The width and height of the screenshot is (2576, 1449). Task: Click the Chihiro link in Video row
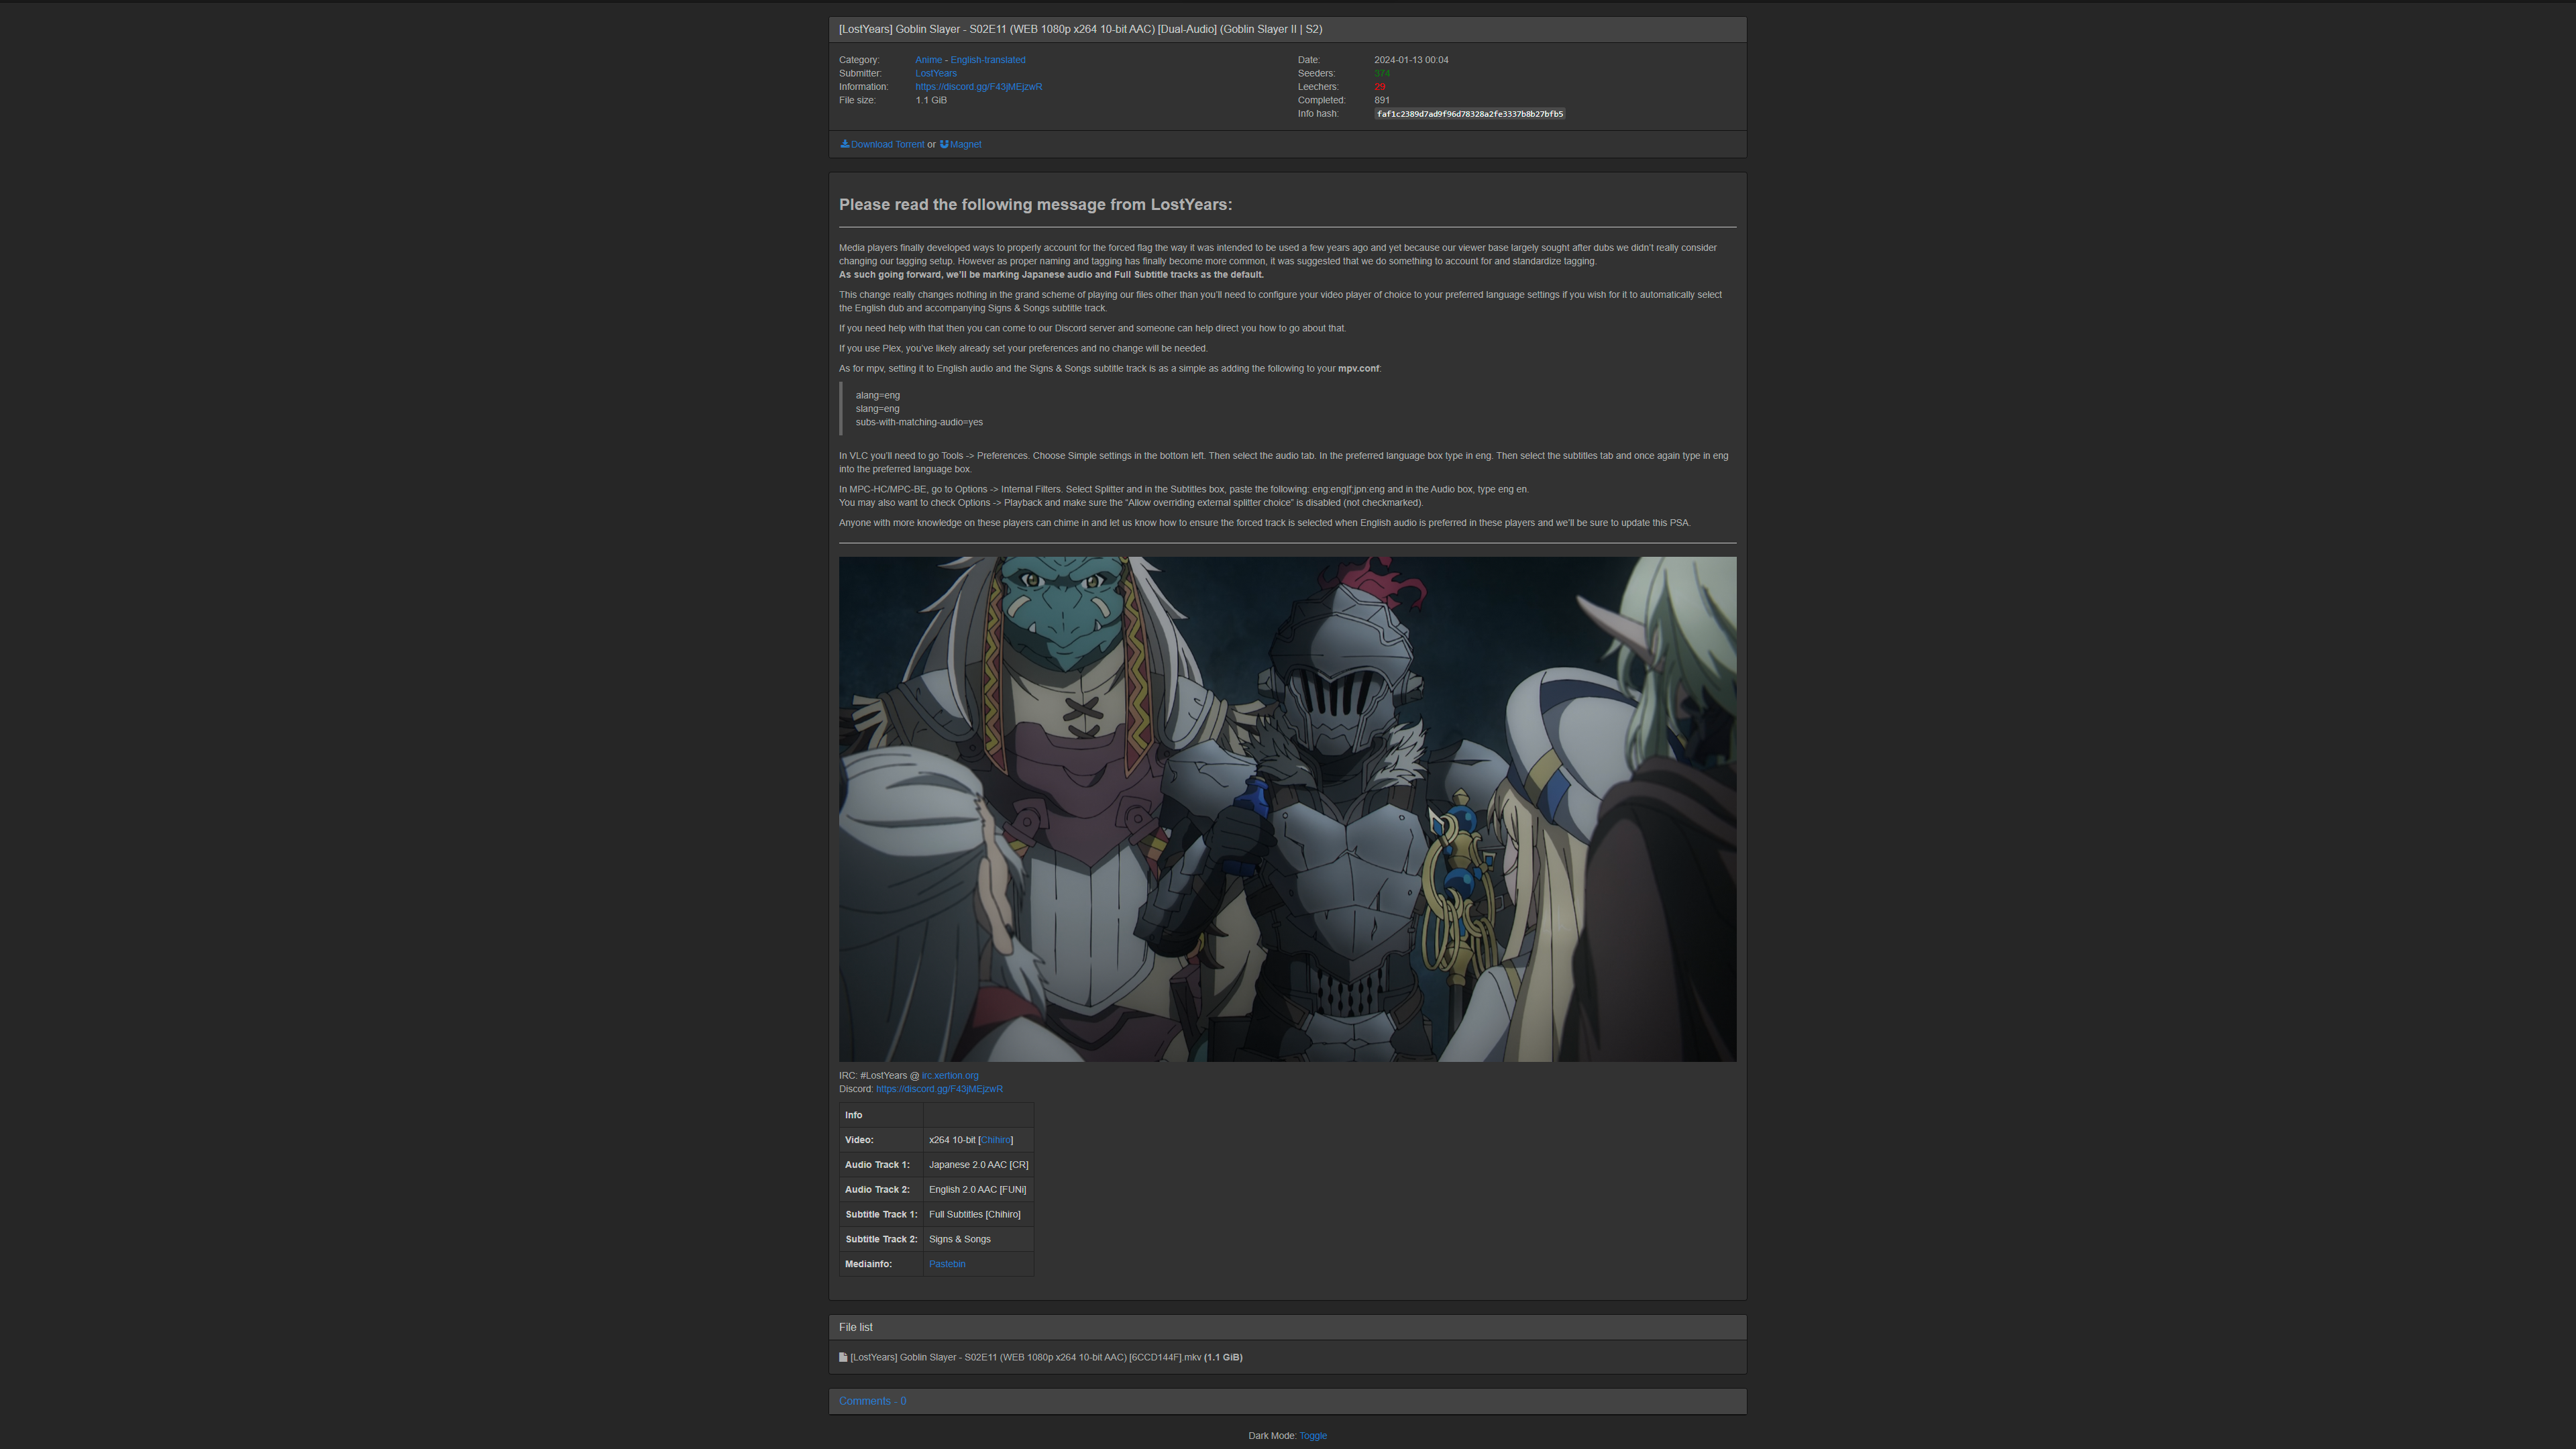995,1140
